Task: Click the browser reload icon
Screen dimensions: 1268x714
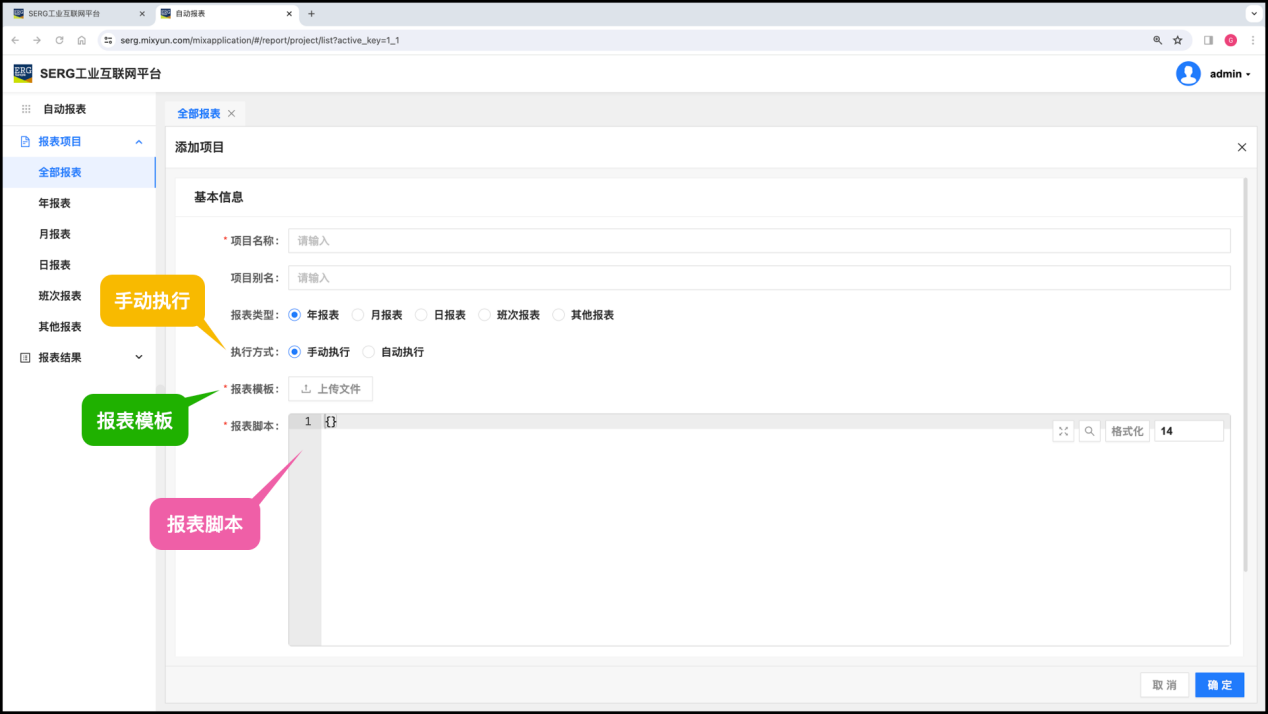Action: coord(59,40)
